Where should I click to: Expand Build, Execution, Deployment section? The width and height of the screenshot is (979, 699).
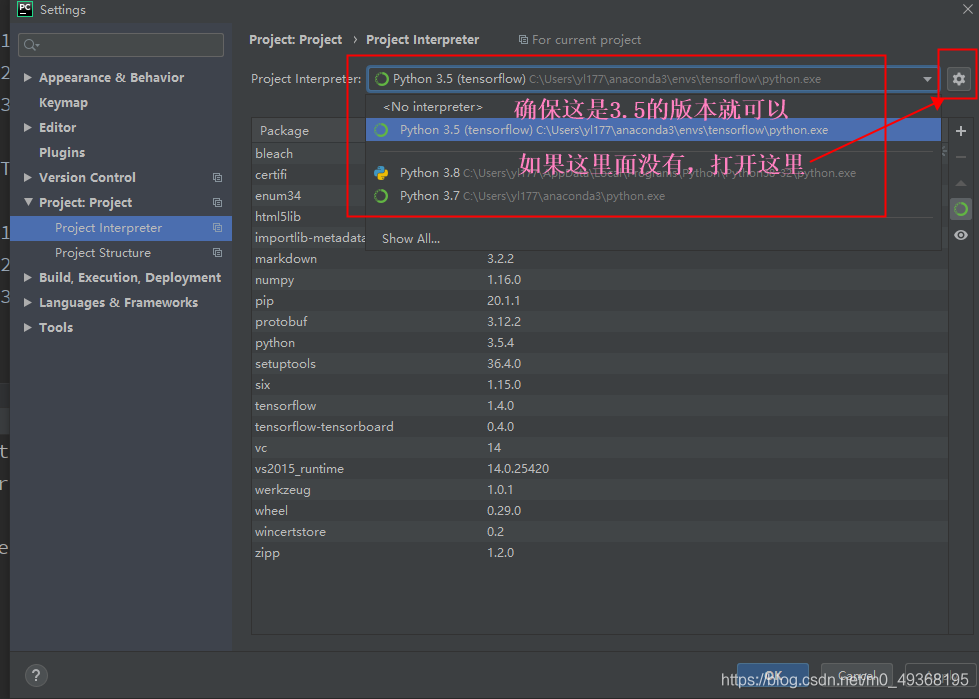tap(27, 277)
